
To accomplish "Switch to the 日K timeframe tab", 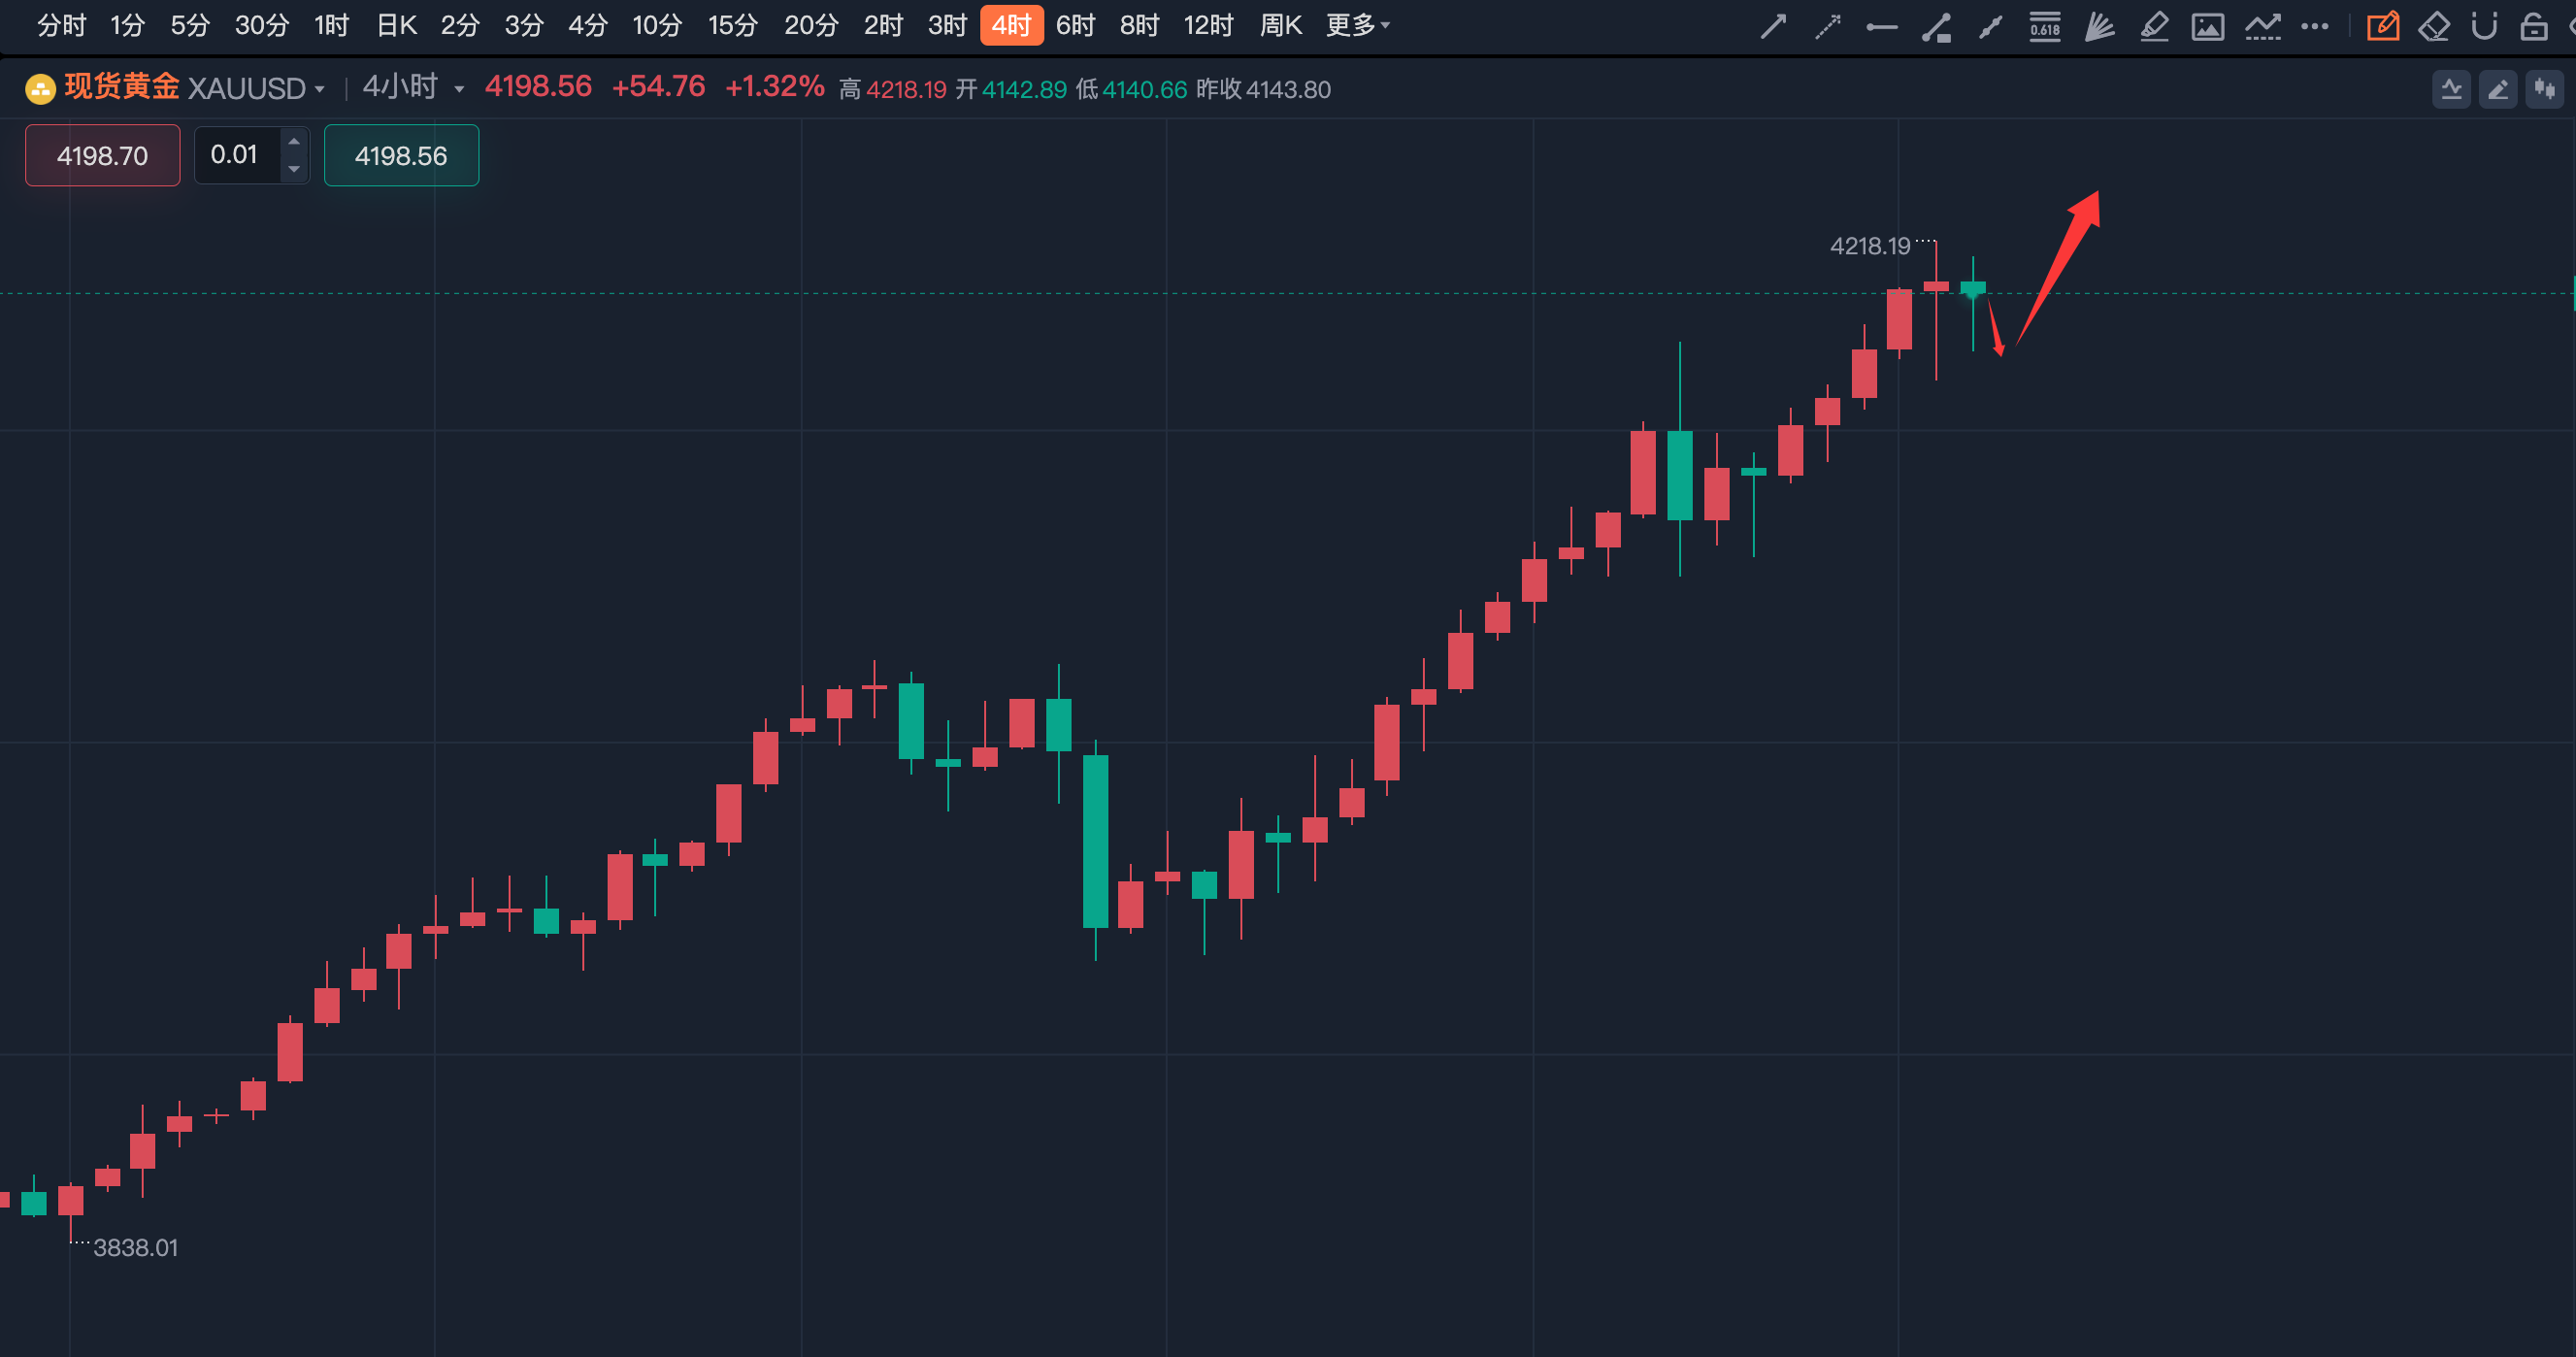I will pos(396,25).
